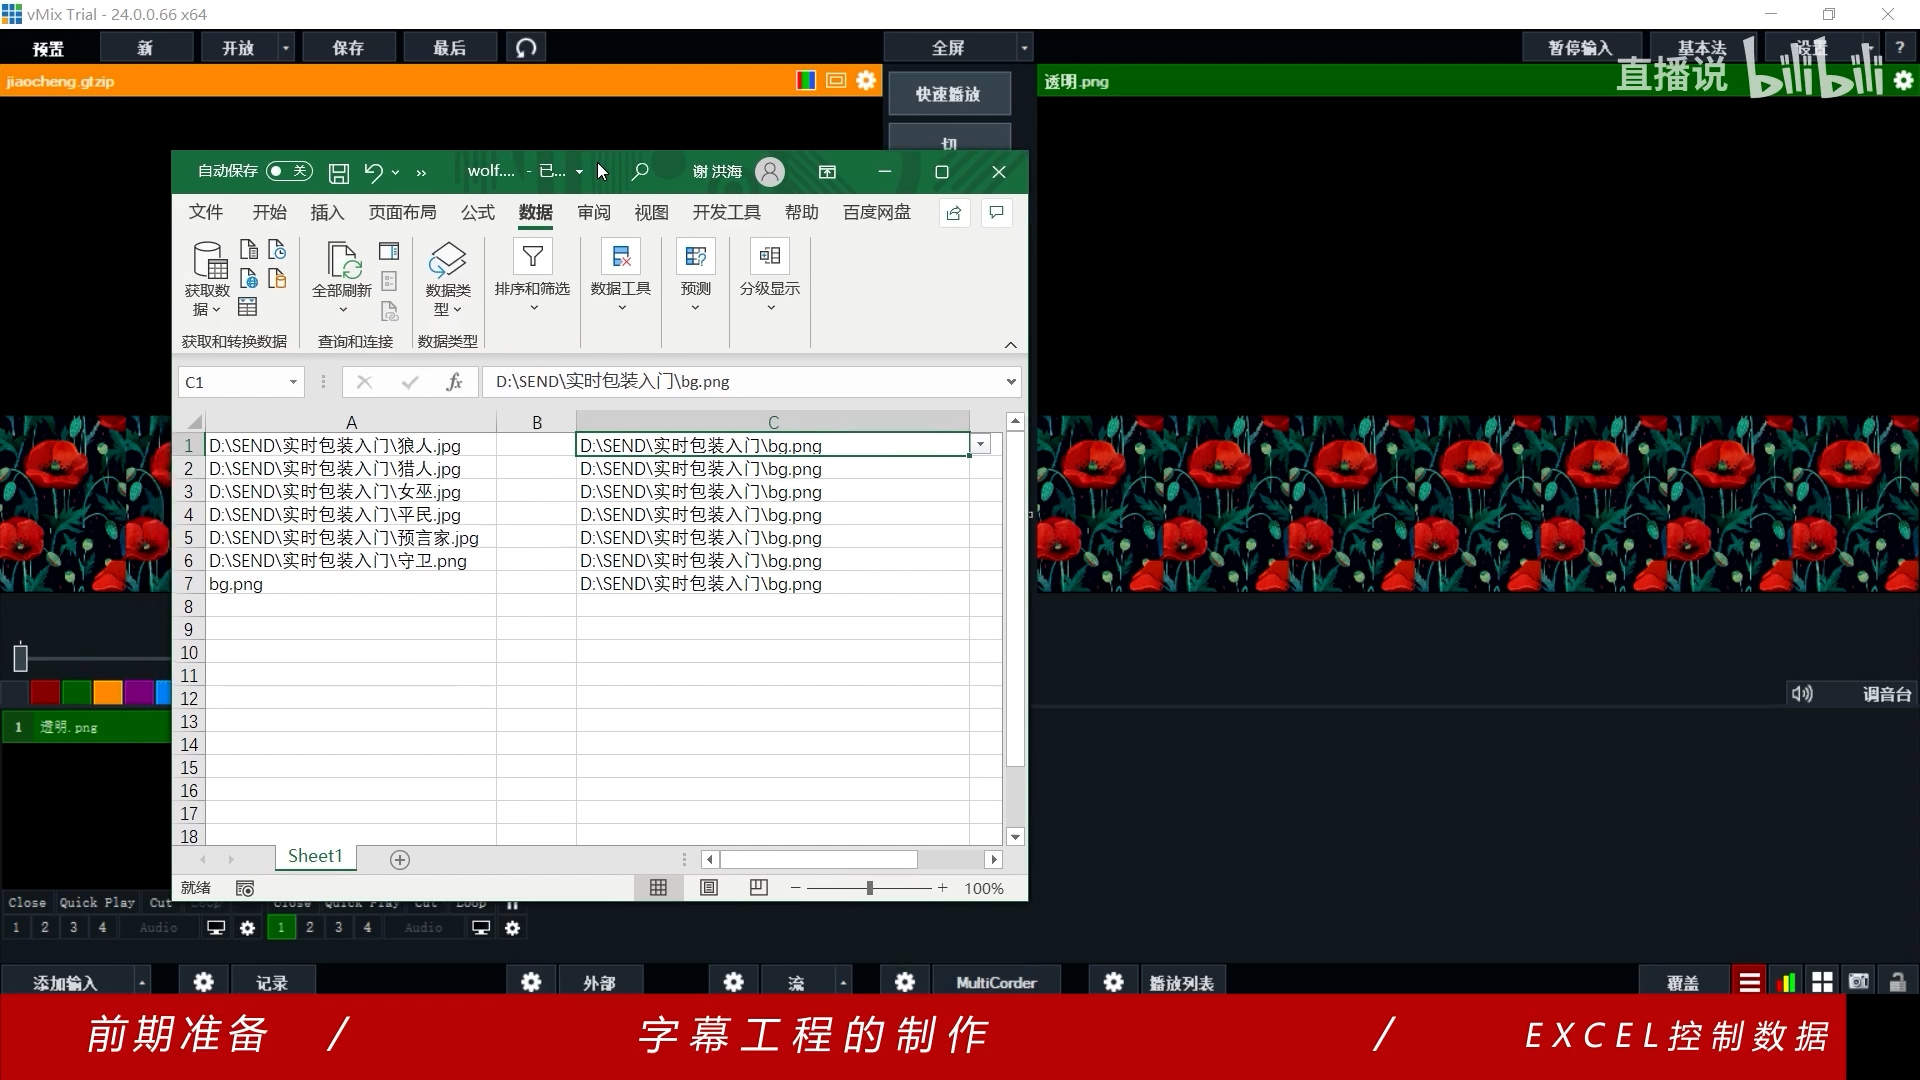Open the 添加输入 (Add Input) dropdown arrow

coord(140,981)
